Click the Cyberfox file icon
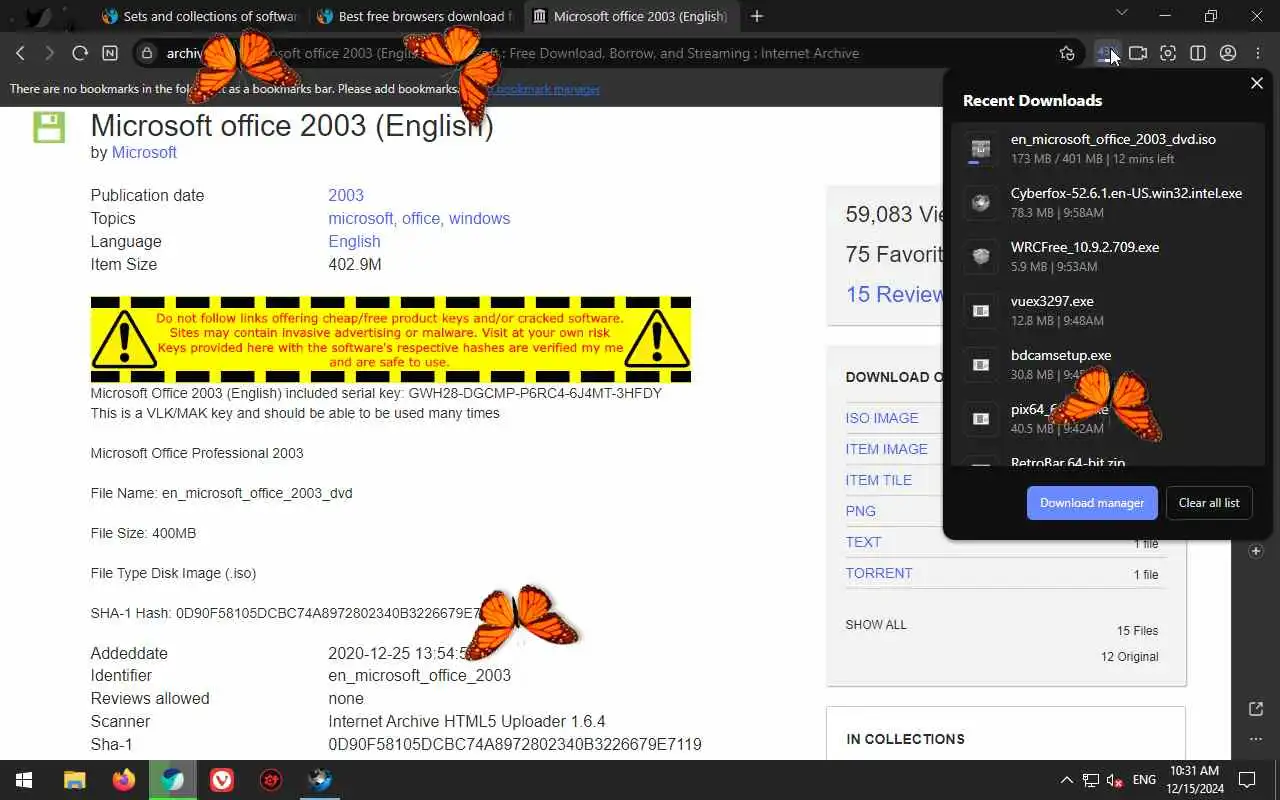The width and height of the screenshot is (1280, 800). [981, 203]
